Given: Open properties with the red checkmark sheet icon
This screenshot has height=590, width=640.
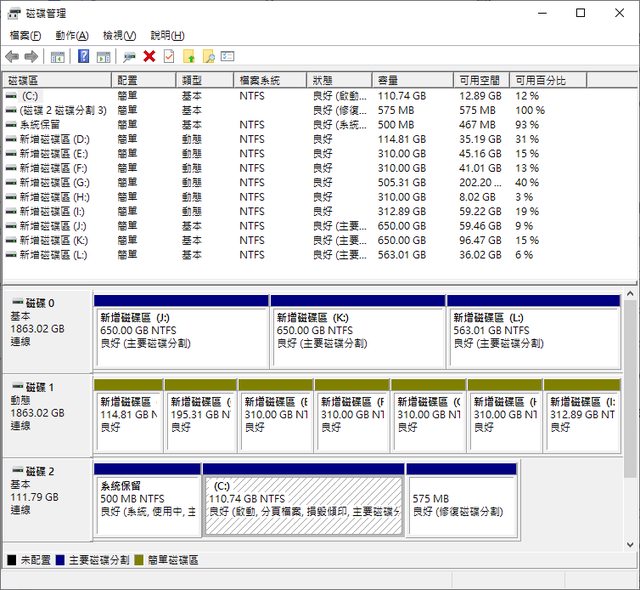Looking at the screenshot, I should [x=169, y=57].
